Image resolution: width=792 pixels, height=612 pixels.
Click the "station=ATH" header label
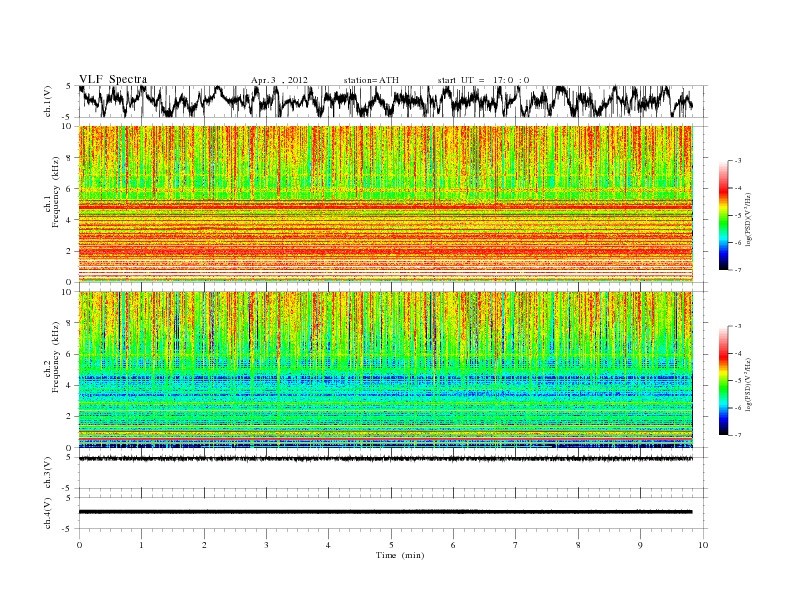click(371, 80)
